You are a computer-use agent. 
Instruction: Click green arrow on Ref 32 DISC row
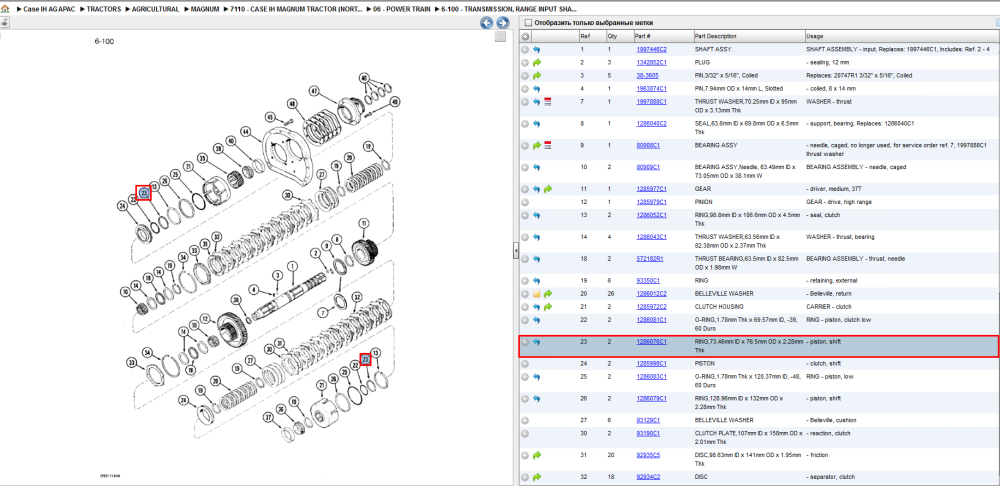(x=536, y=477)
